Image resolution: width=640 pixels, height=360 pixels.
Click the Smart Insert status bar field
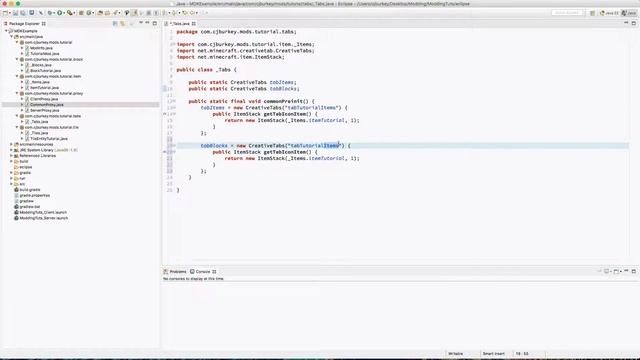pos(494,354)
